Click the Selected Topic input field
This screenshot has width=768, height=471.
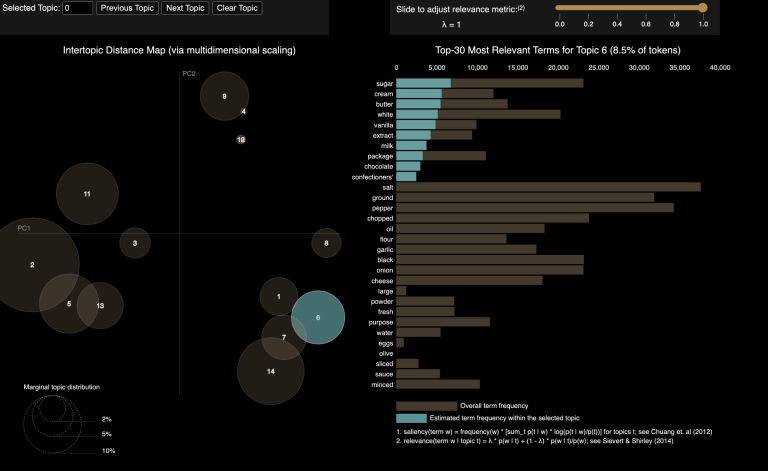tap(77, 8)
